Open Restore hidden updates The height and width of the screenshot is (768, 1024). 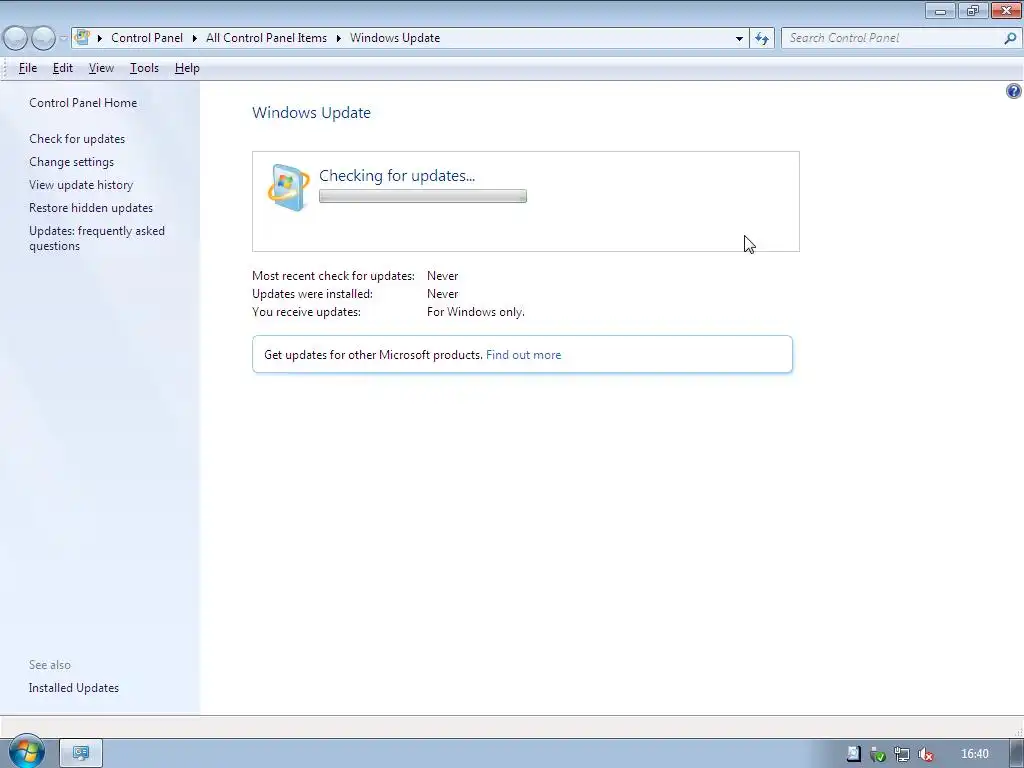[91, 208]
